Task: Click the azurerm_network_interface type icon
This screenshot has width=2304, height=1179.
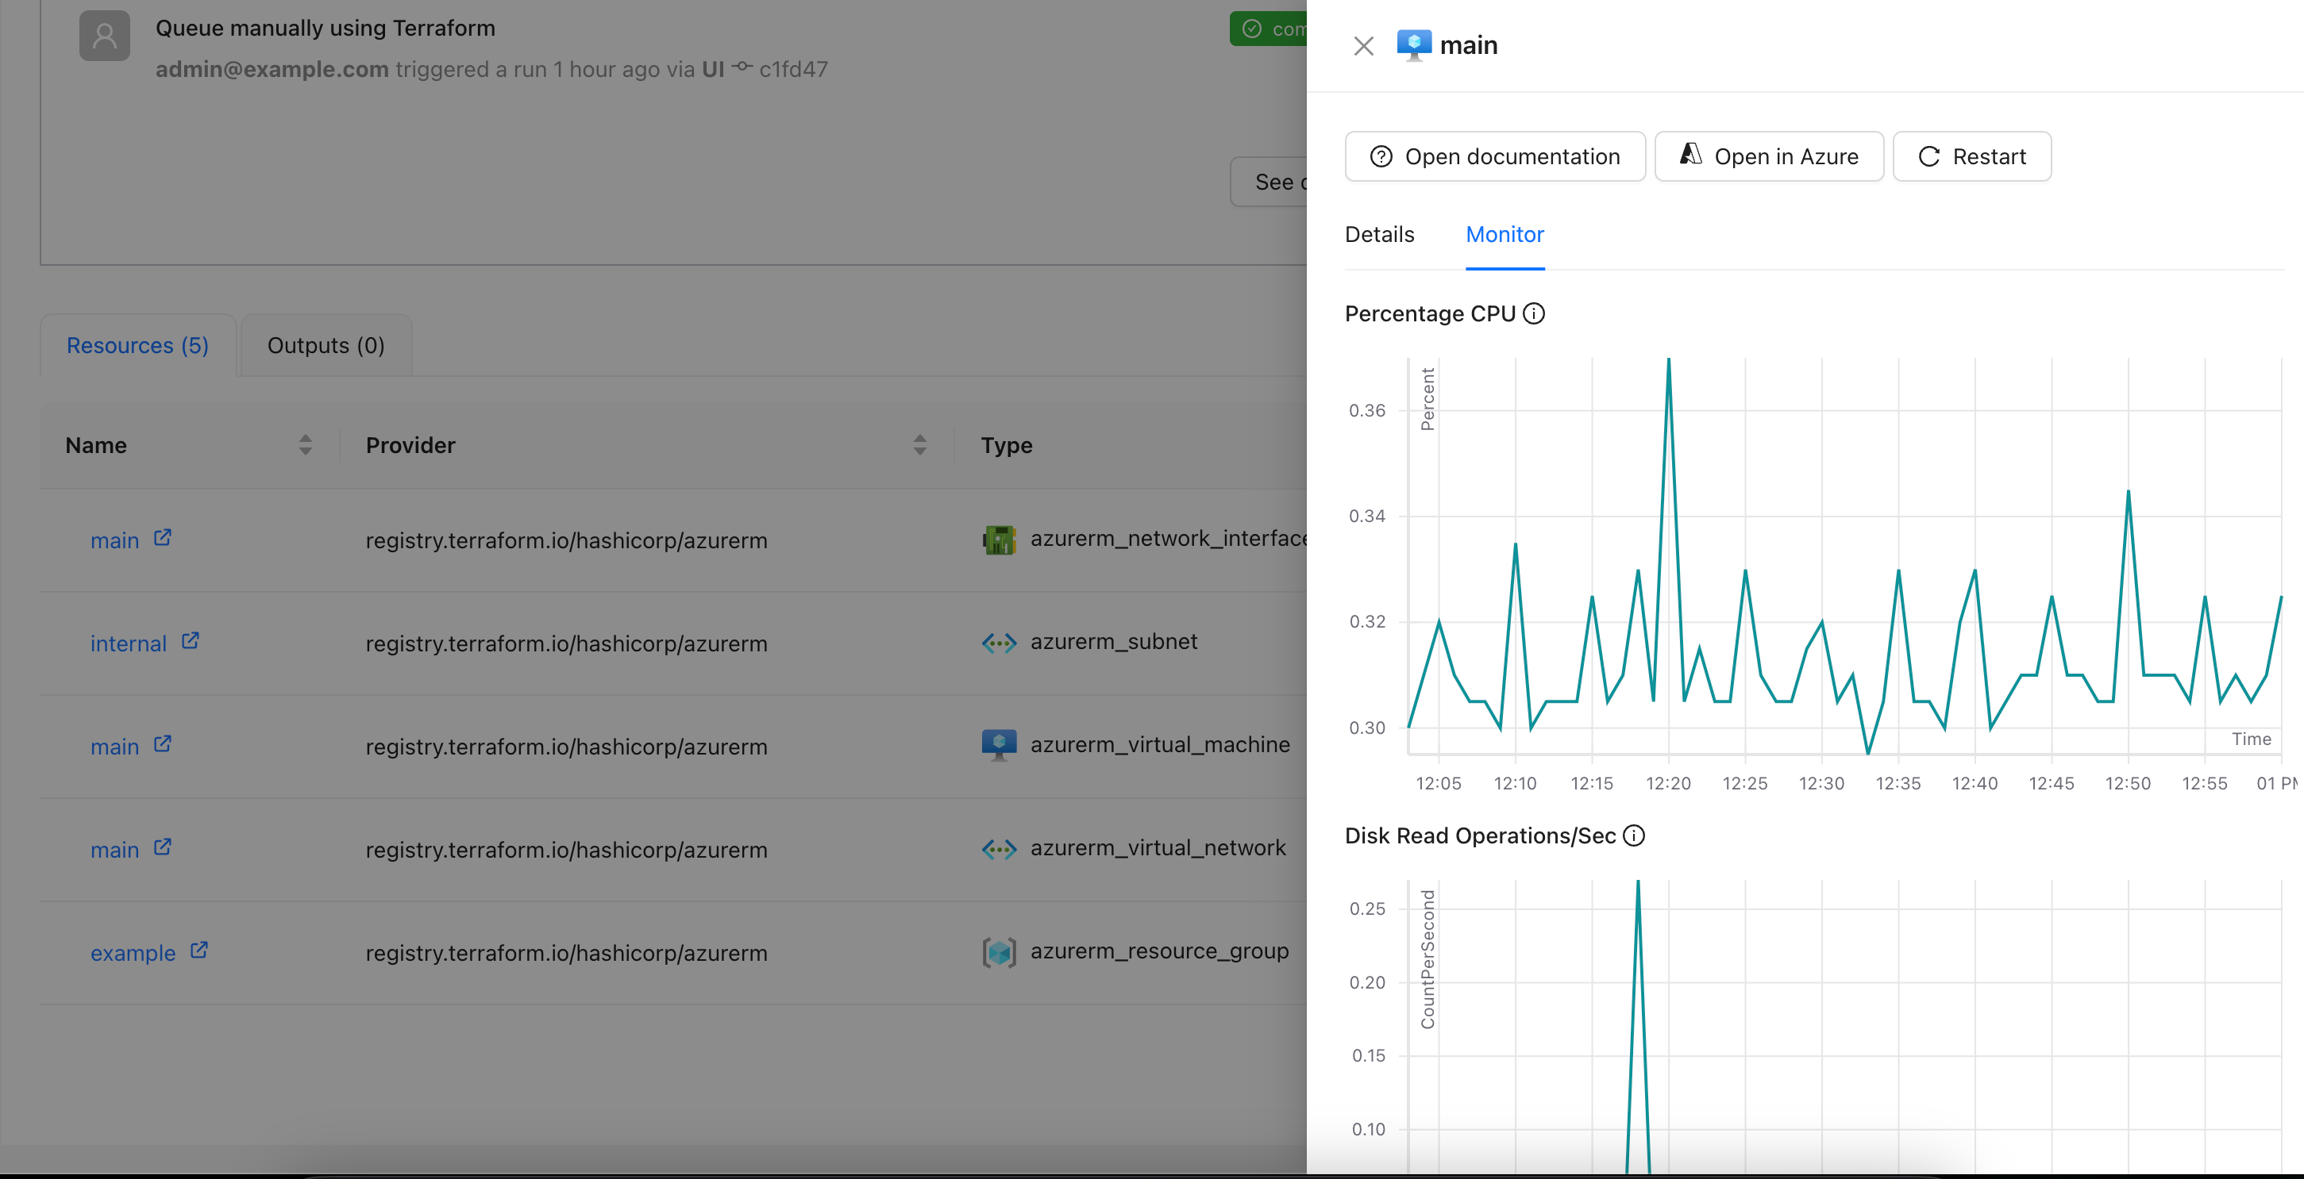Action: point(998,540)
